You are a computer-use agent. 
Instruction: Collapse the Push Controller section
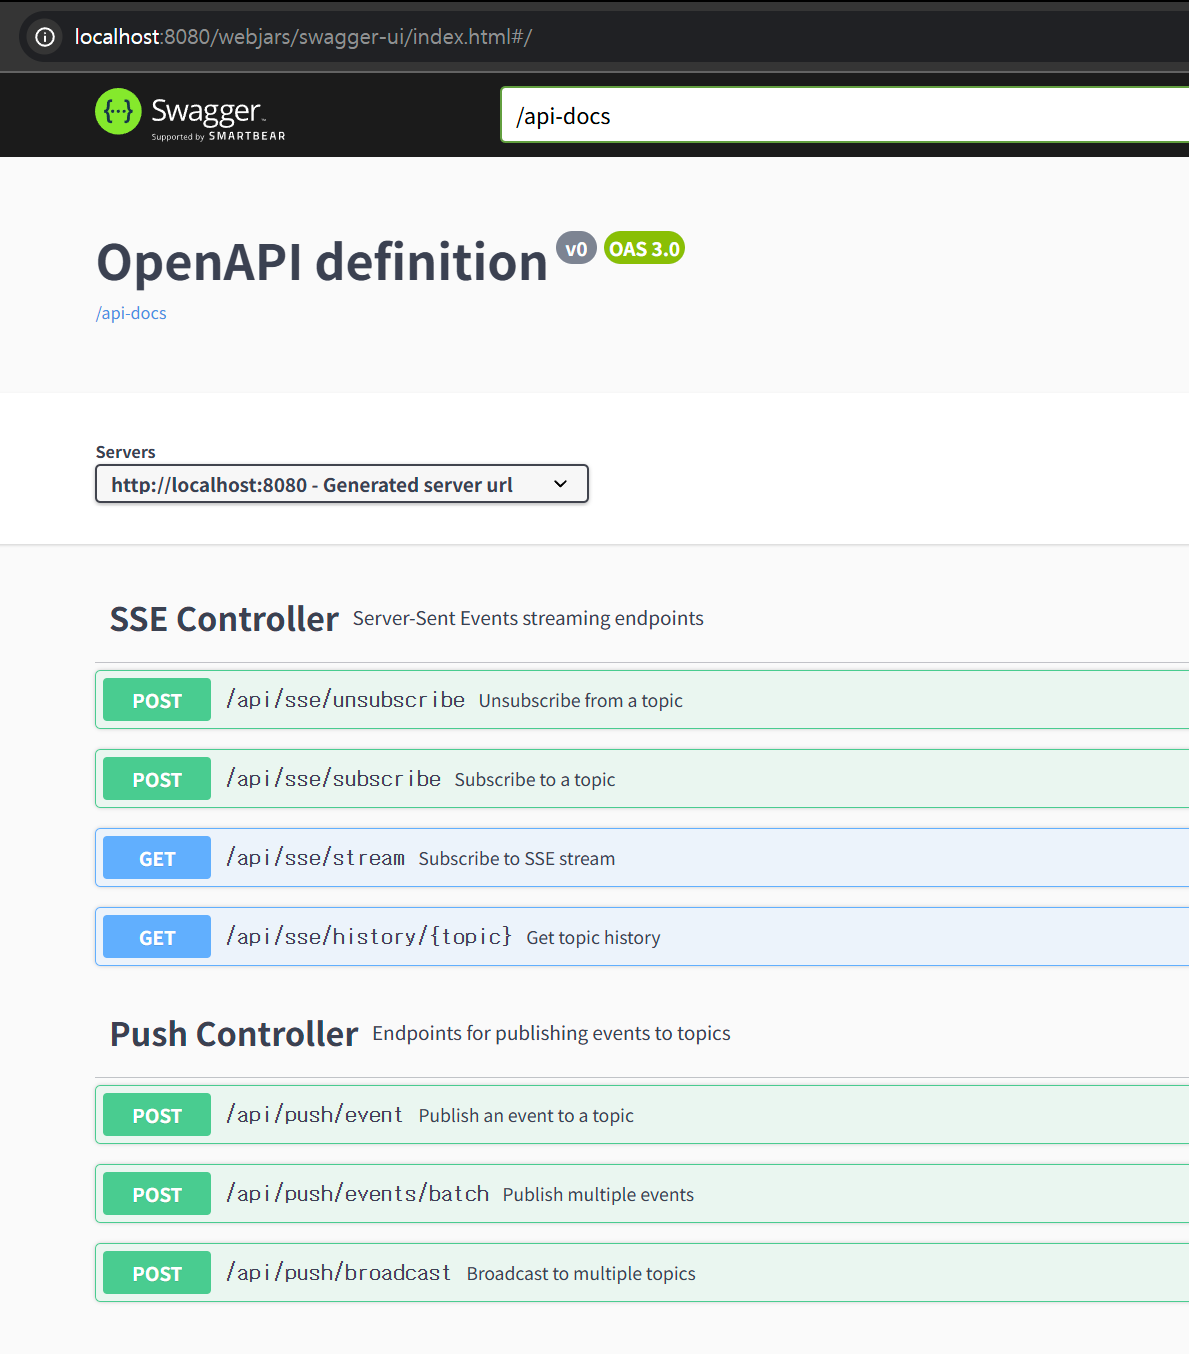(x=234, y=1034)
